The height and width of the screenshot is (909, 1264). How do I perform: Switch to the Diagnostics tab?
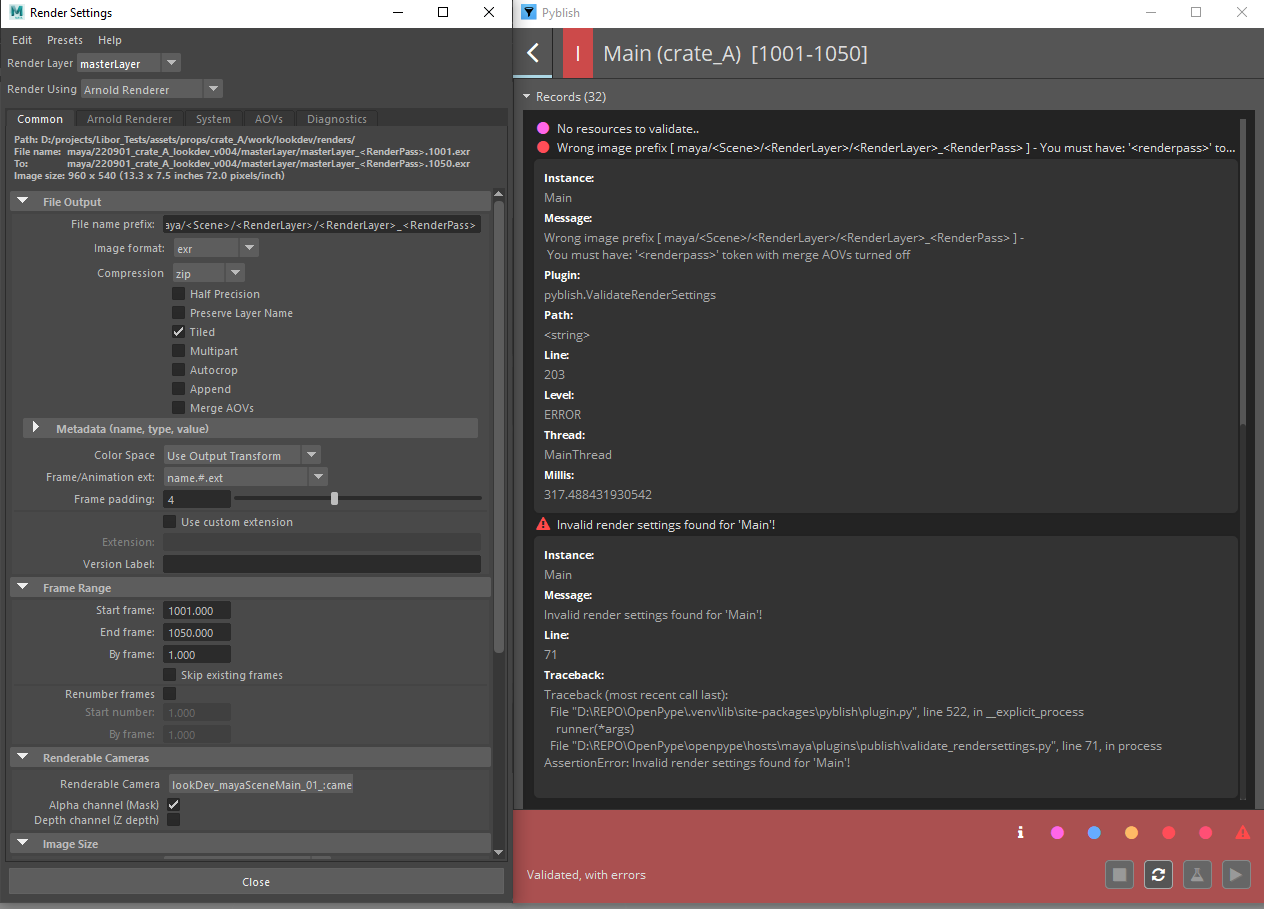click(337, 119)
